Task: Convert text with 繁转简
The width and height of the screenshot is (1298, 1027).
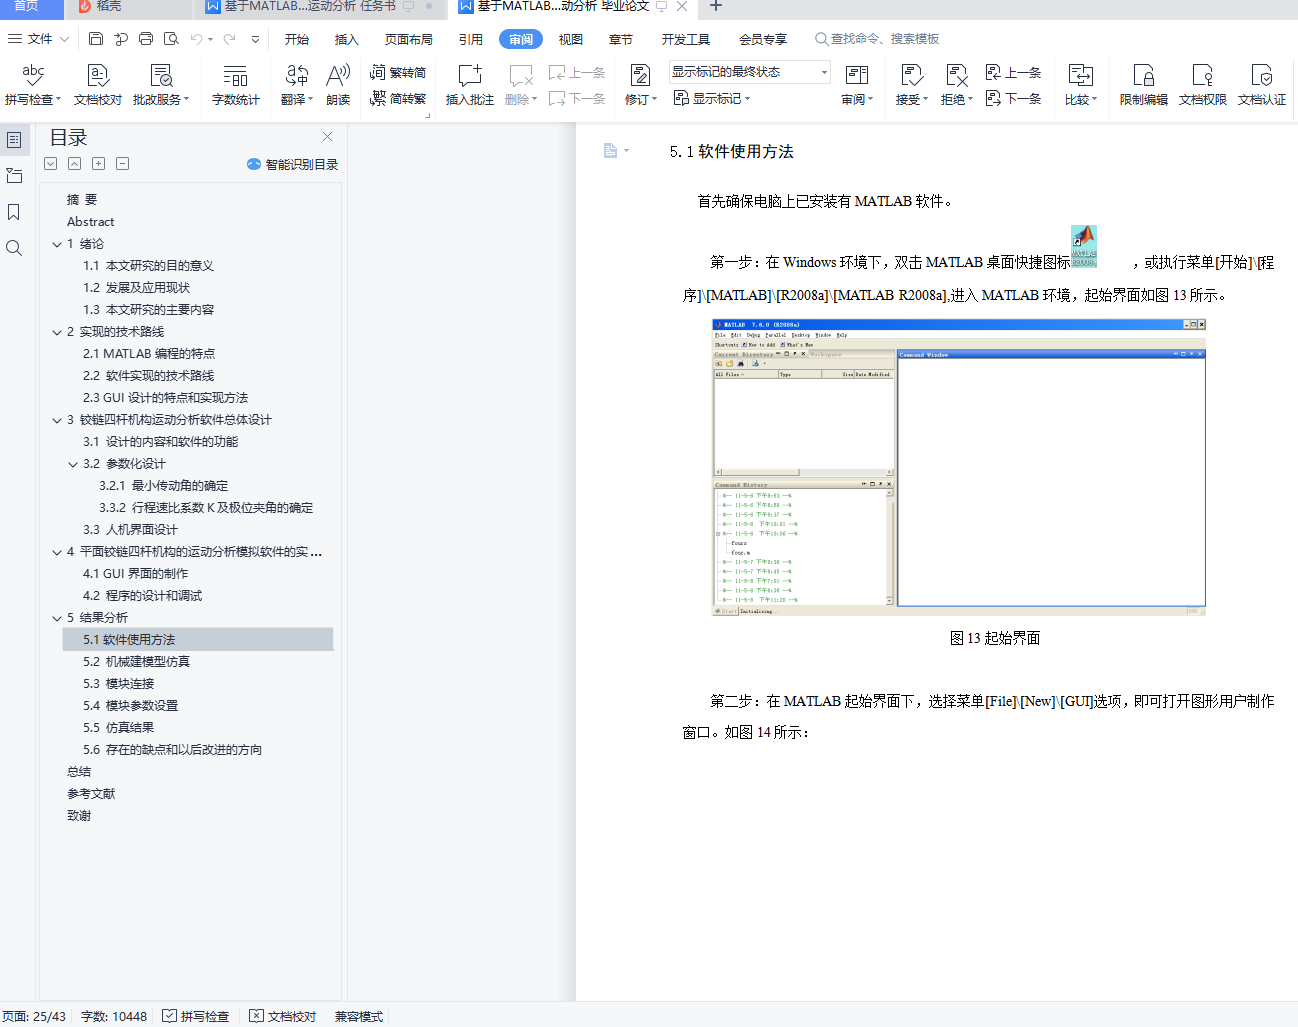Action: (x=398, y=72)
